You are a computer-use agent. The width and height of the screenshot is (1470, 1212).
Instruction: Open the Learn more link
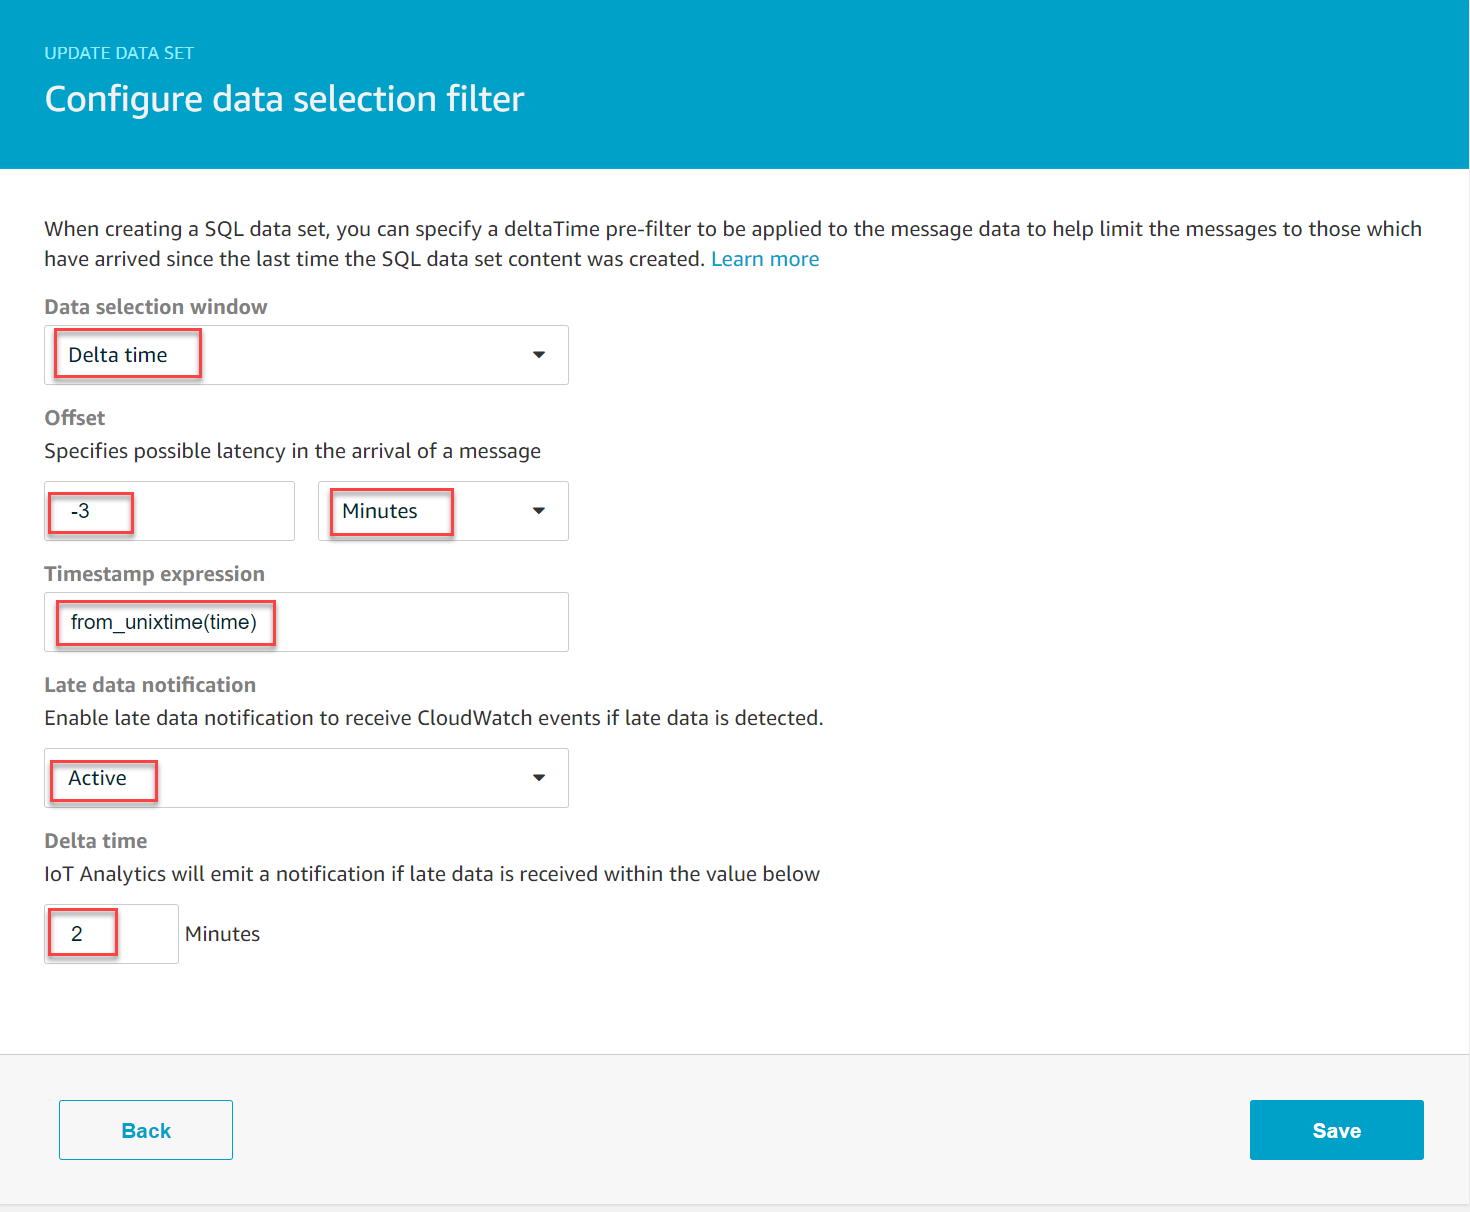(765, 259)
